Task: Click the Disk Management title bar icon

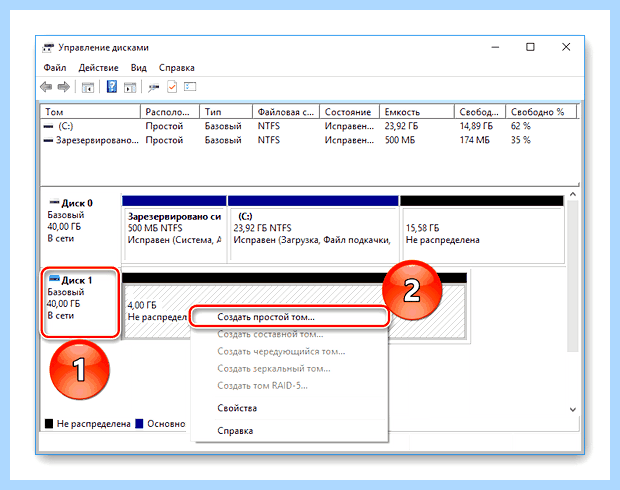Action: pyautogui.click(x=48, y=48)
